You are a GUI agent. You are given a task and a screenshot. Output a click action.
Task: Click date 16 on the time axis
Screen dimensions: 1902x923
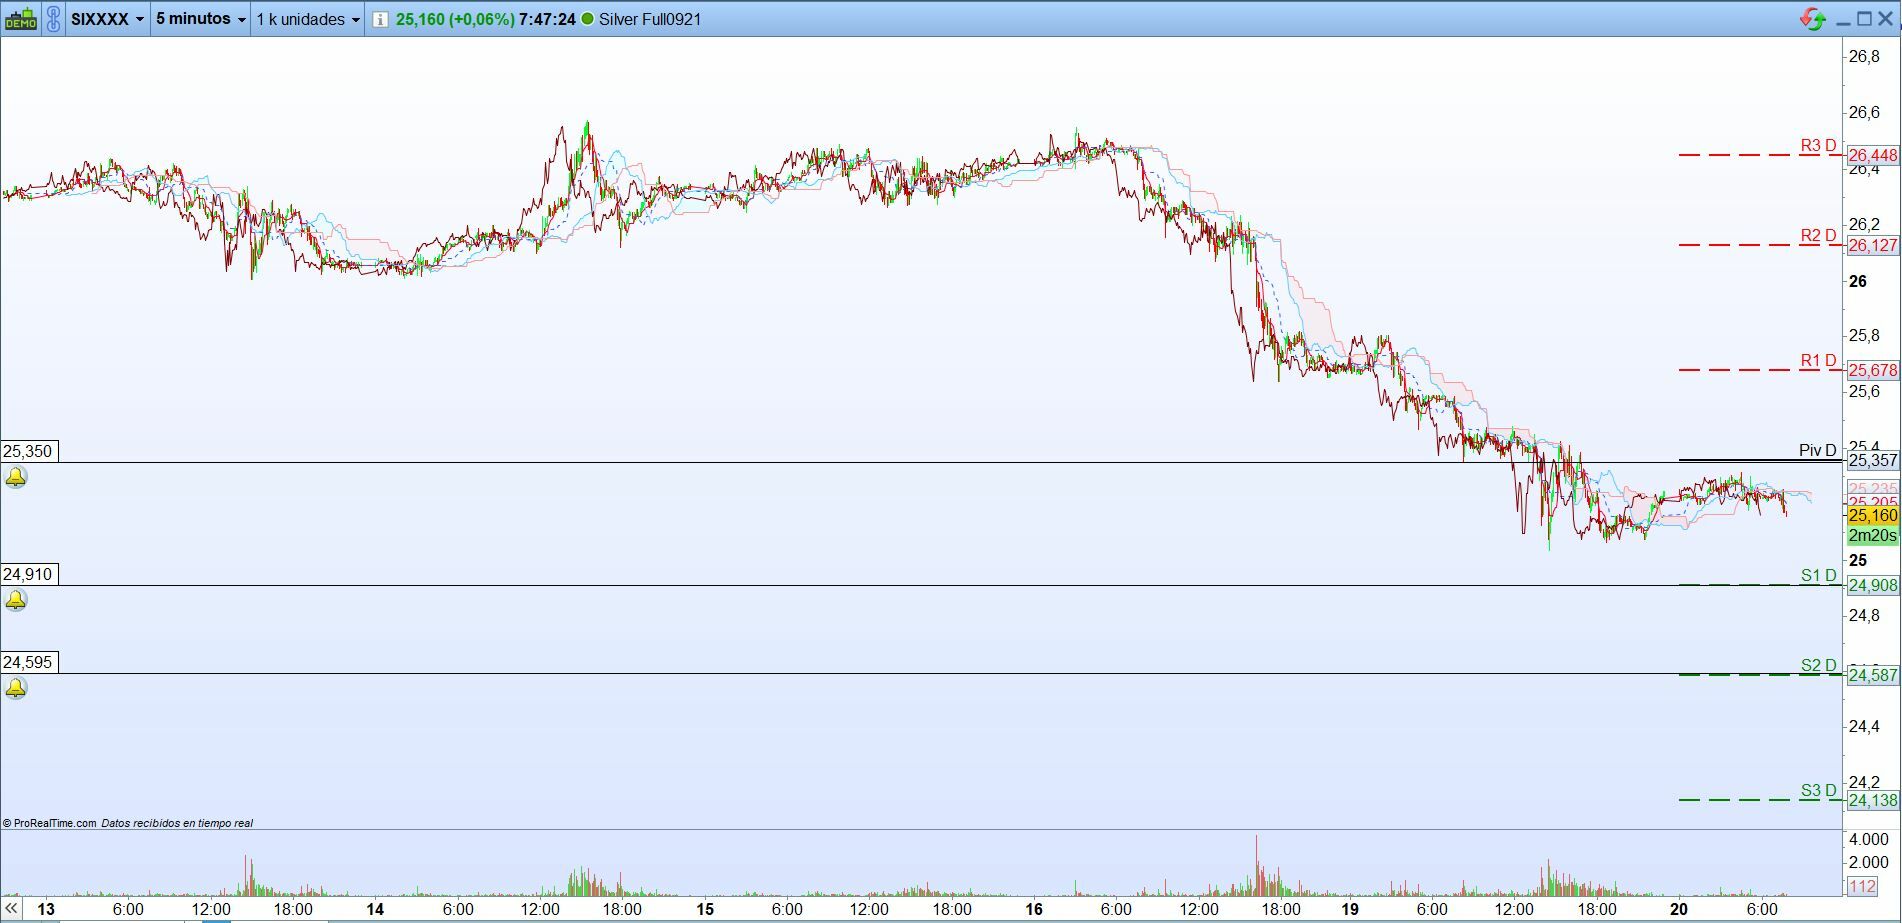[1034, 909]
